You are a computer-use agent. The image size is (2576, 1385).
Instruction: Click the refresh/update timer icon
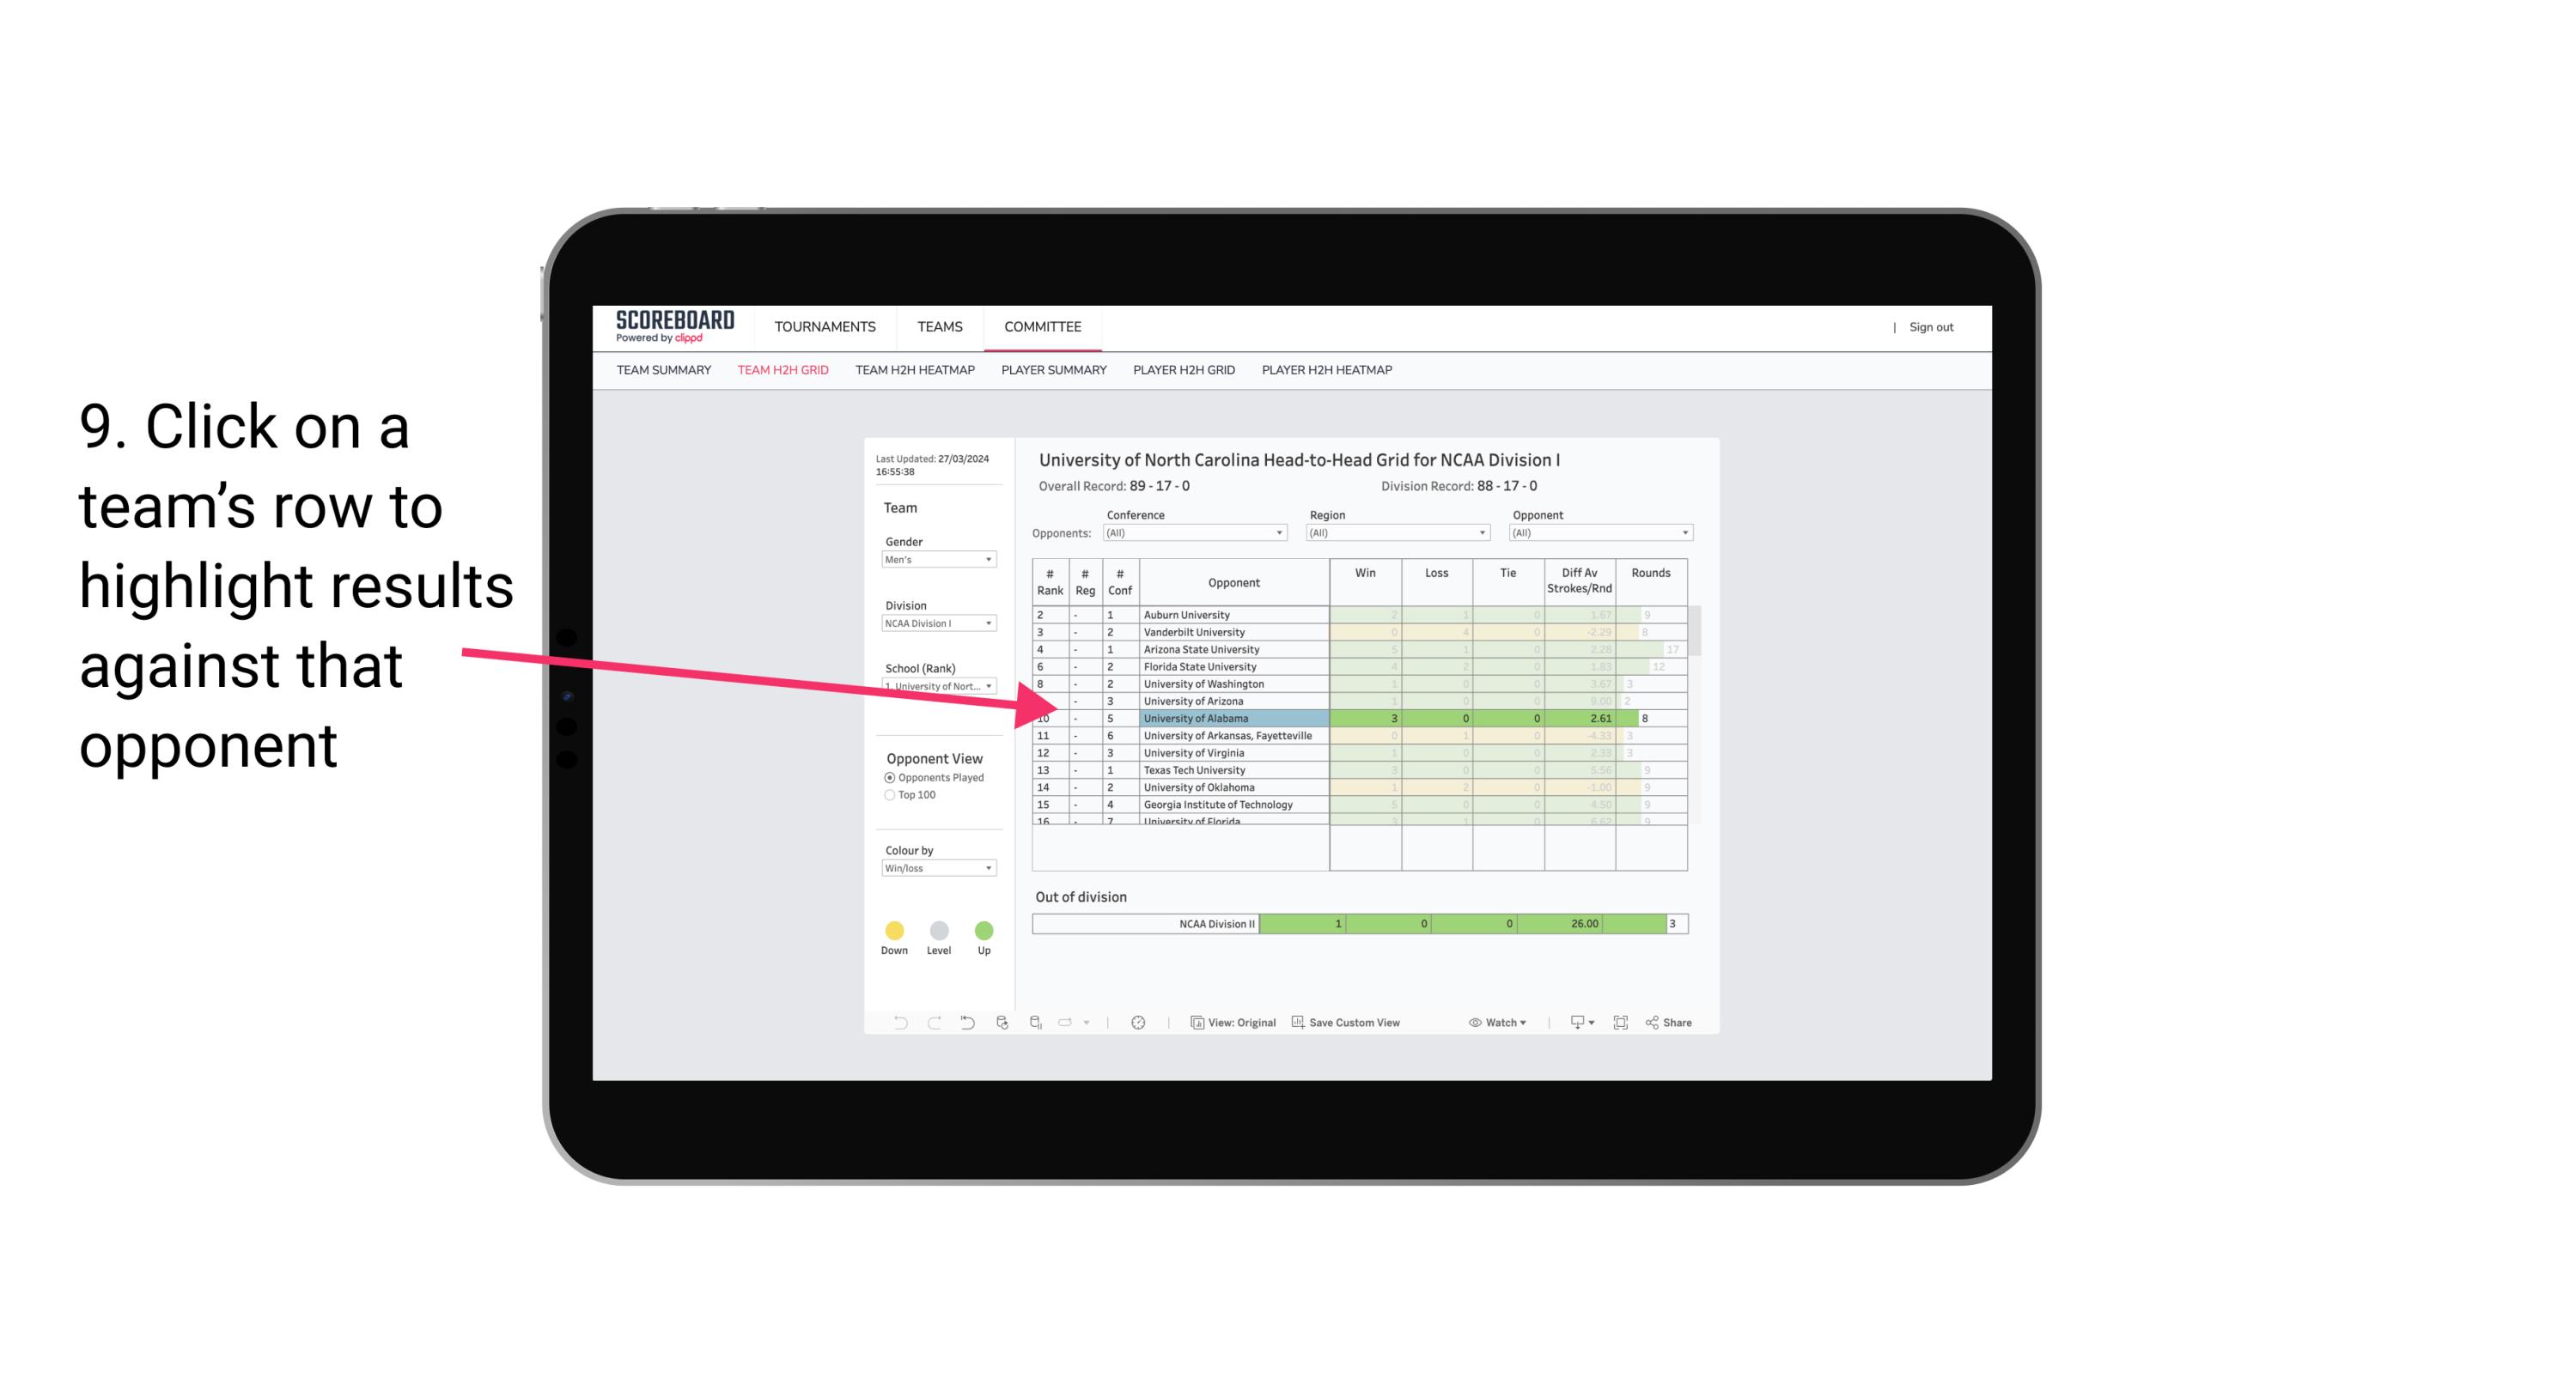(1142, 1025)
